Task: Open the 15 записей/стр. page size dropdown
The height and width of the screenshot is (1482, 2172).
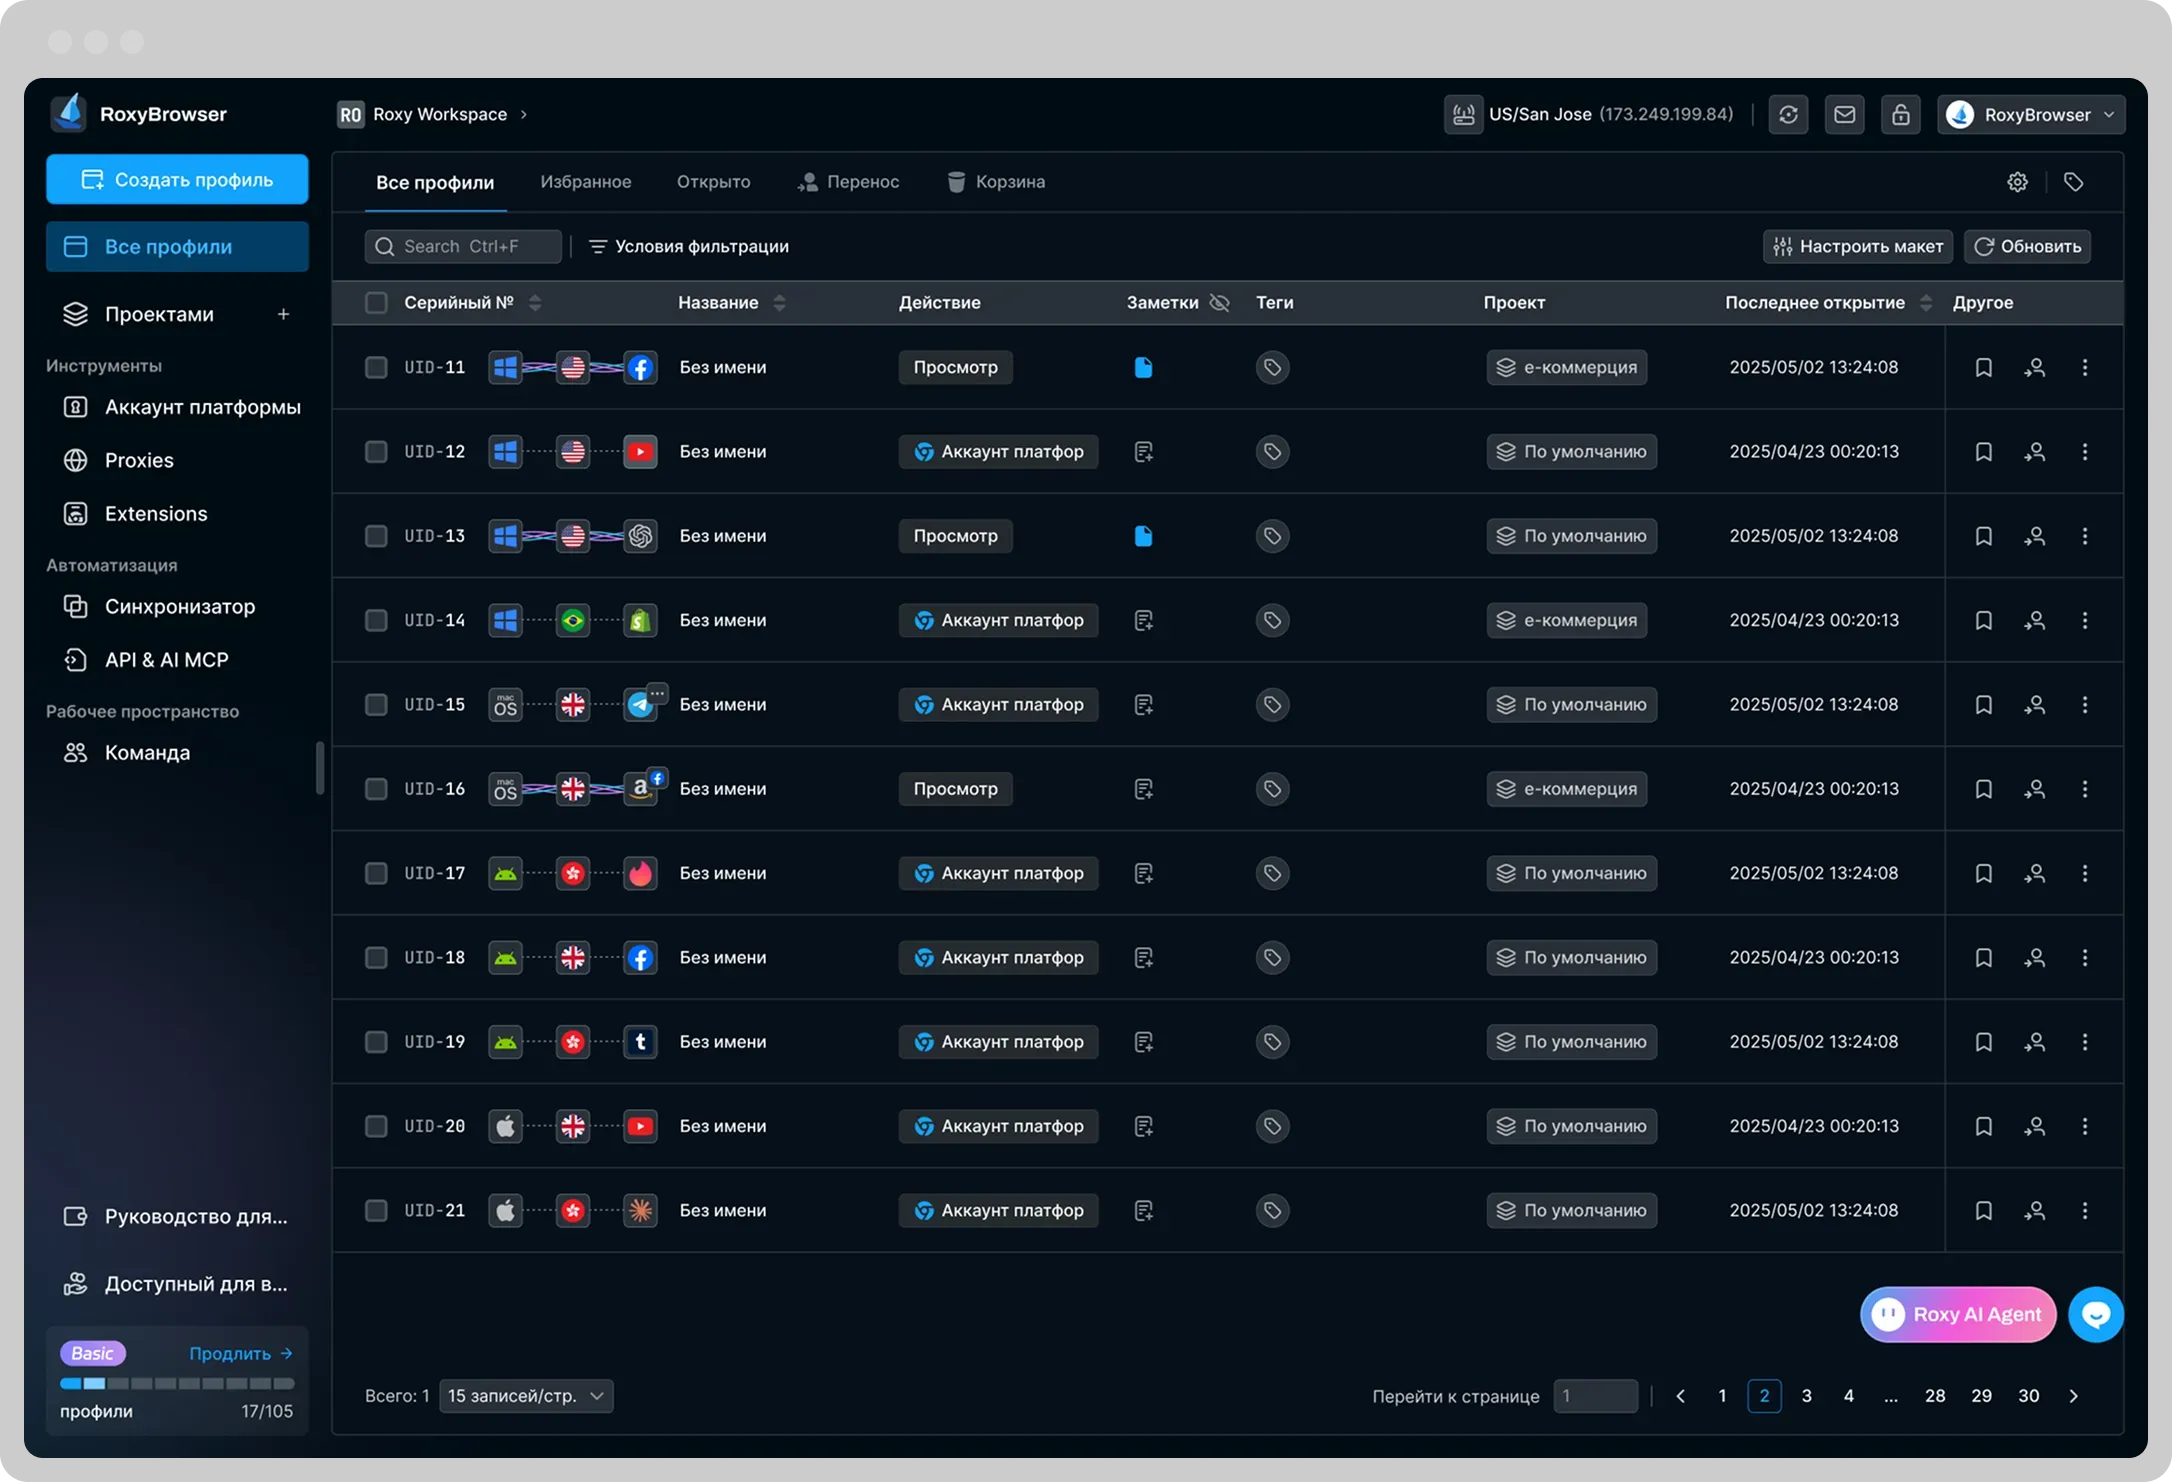Action: [526, 1396]
